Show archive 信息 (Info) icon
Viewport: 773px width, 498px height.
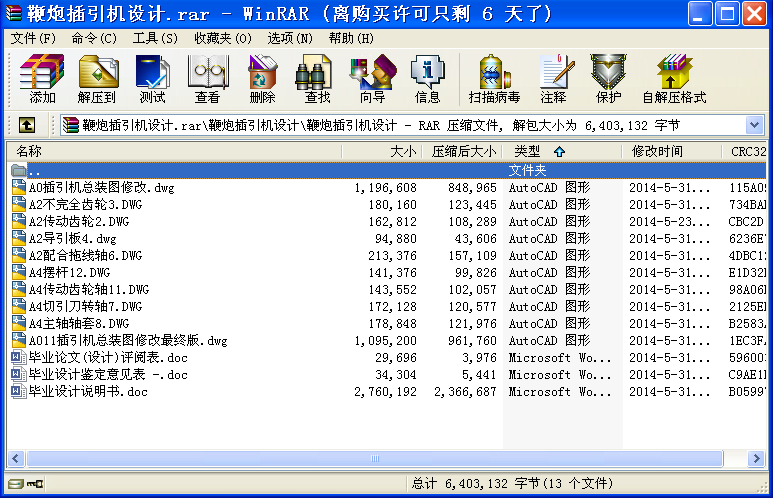(427, 79)
